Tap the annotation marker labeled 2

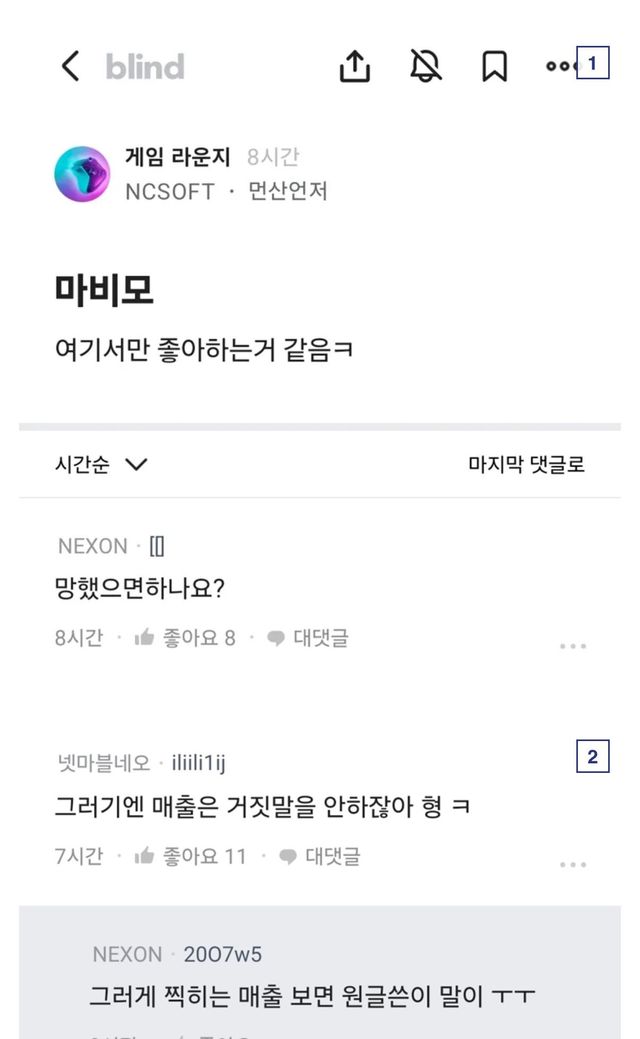click(592, 758)
